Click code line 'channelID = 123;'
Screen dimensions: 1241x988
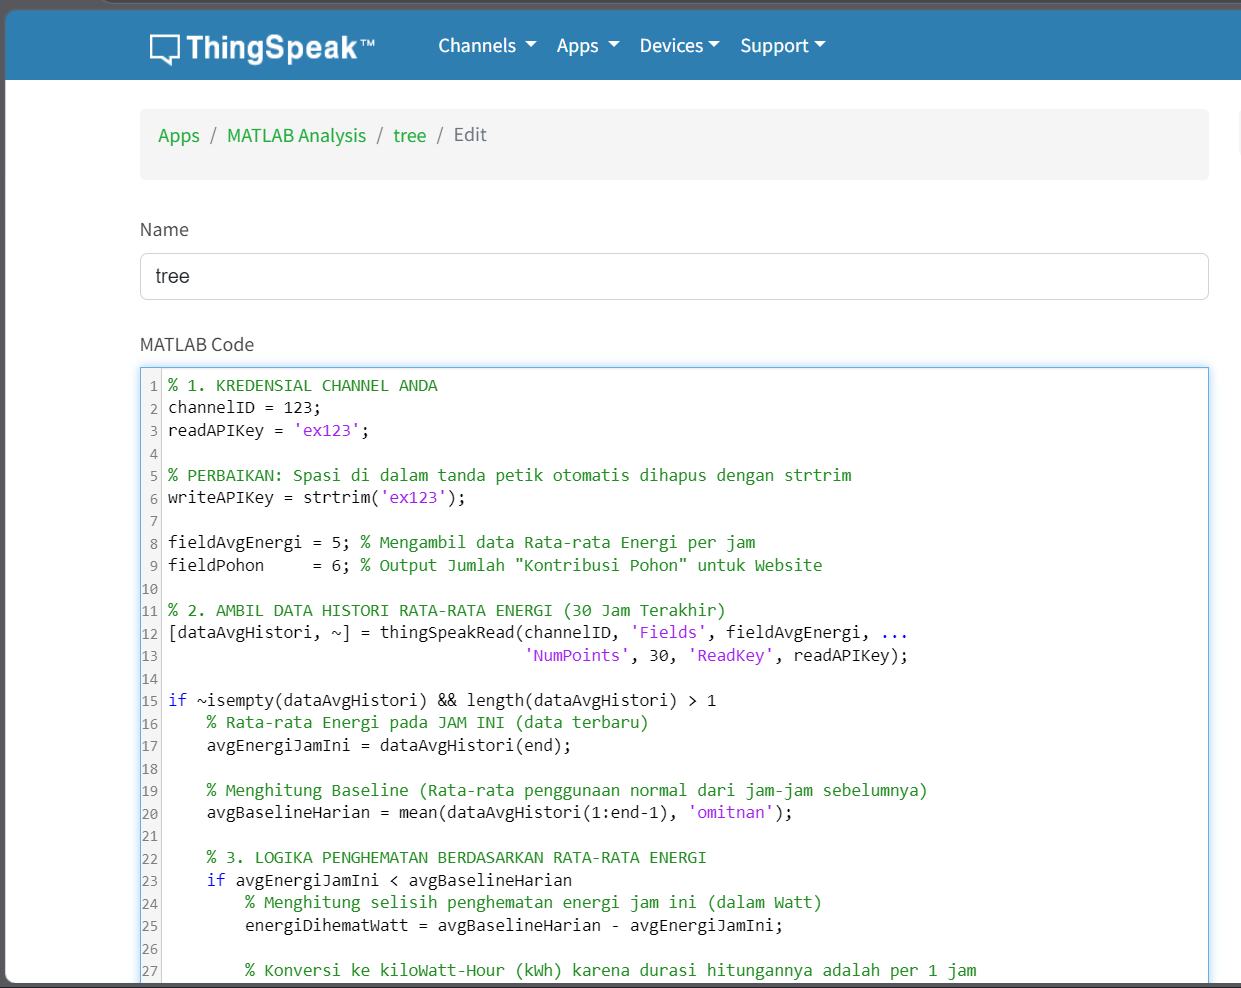[244, 408]
